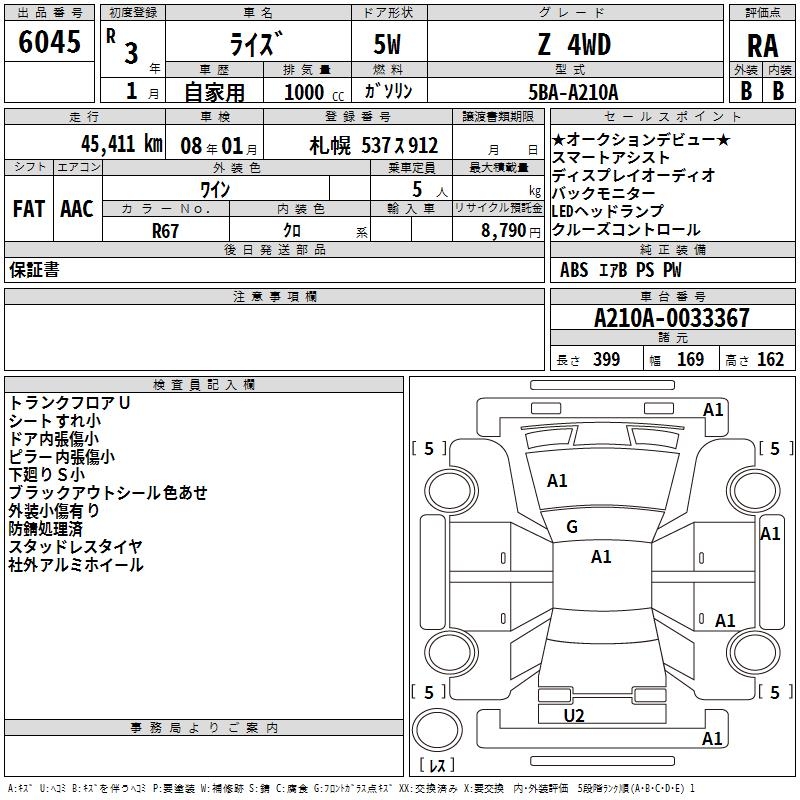Click the レス spare tire label
The height and width of the screenshot is (800, 800).
(x=437, y=765)
